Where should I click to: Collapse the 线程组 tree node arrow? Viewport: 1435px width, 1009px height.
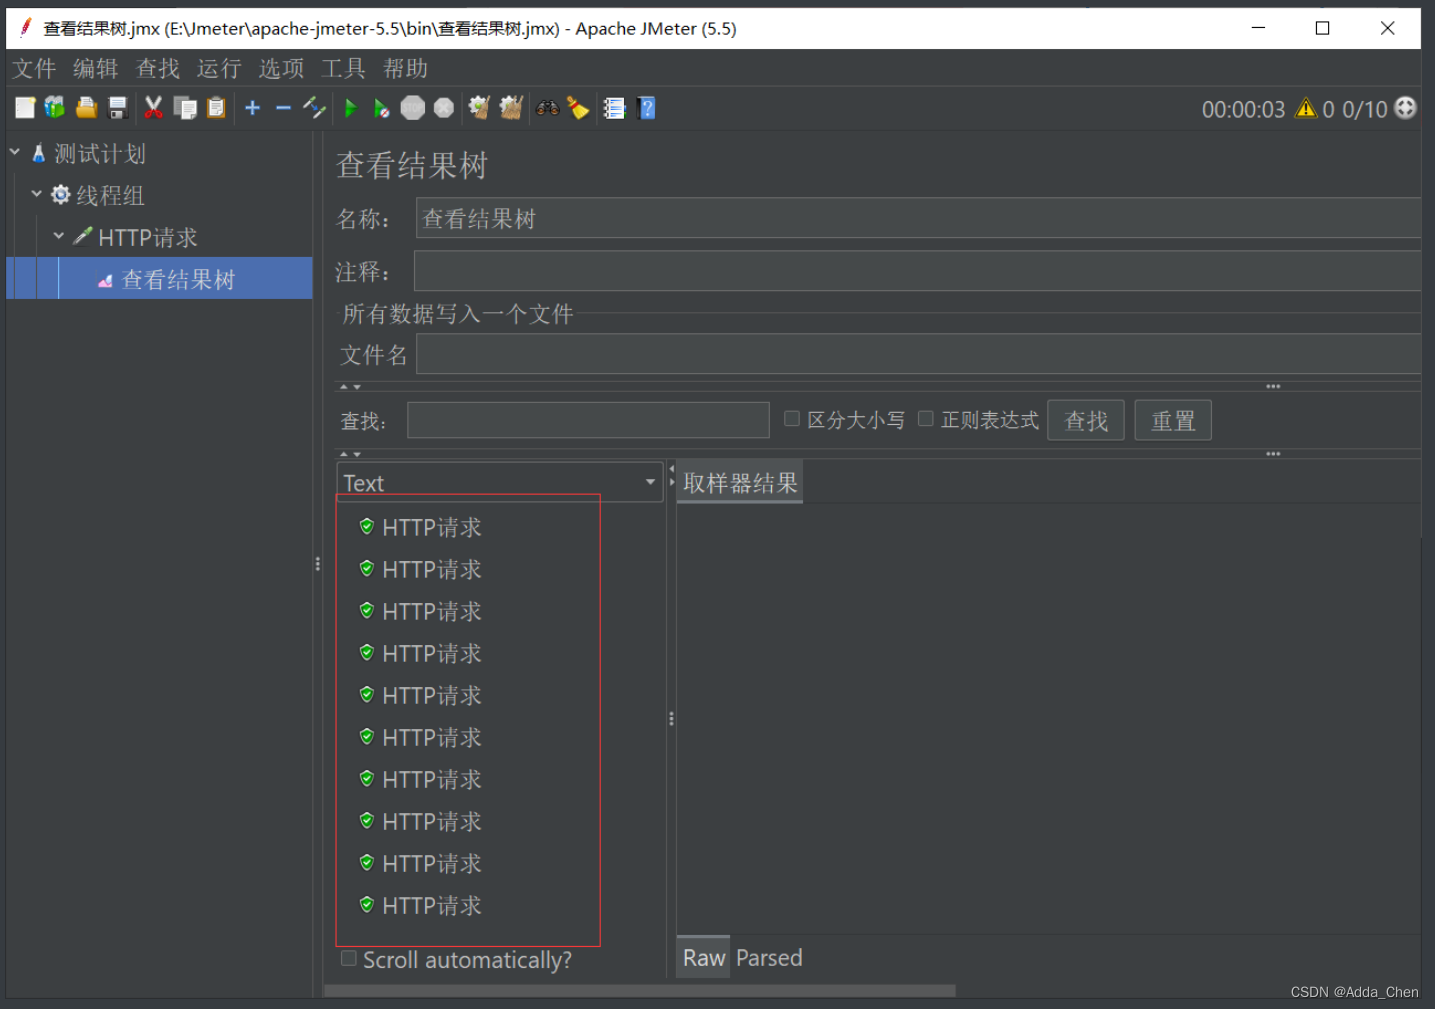(37, 194)
